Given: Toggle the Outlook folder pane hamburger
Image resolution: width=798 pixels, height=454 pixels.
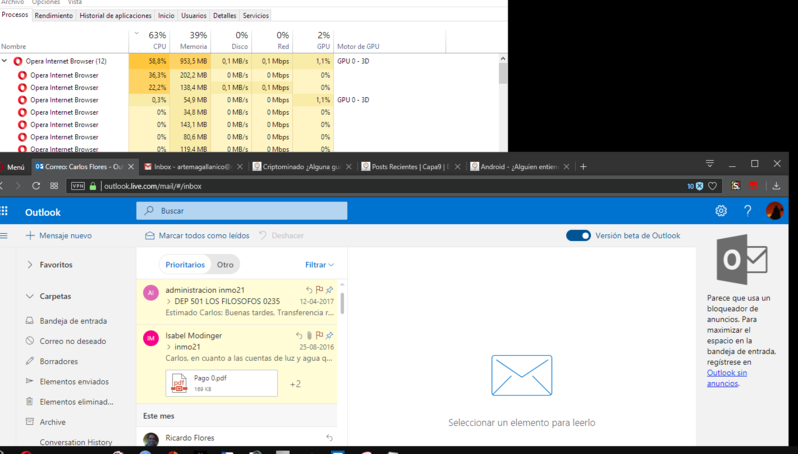Looking at the screenshot, I should (x=4, y=236).
